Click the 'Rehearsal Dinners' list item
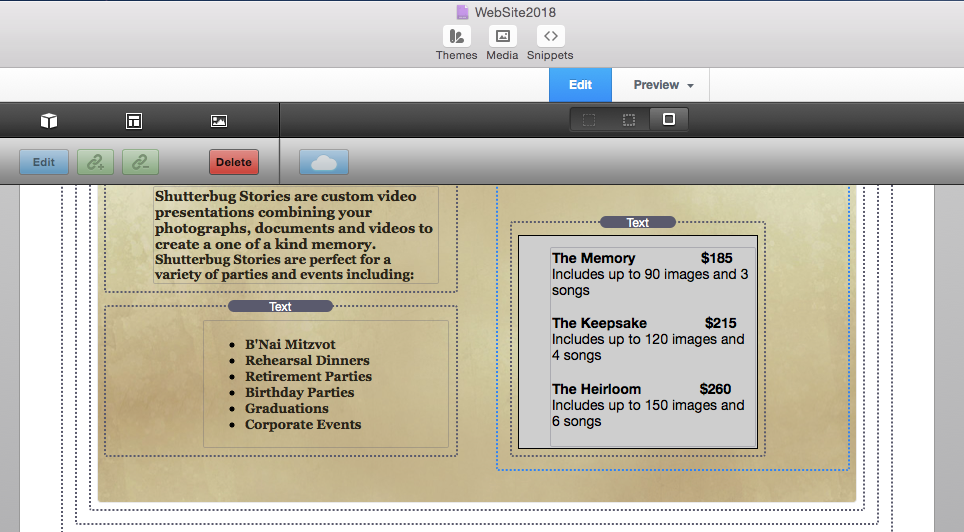964x532 pixels. point(307,360)
